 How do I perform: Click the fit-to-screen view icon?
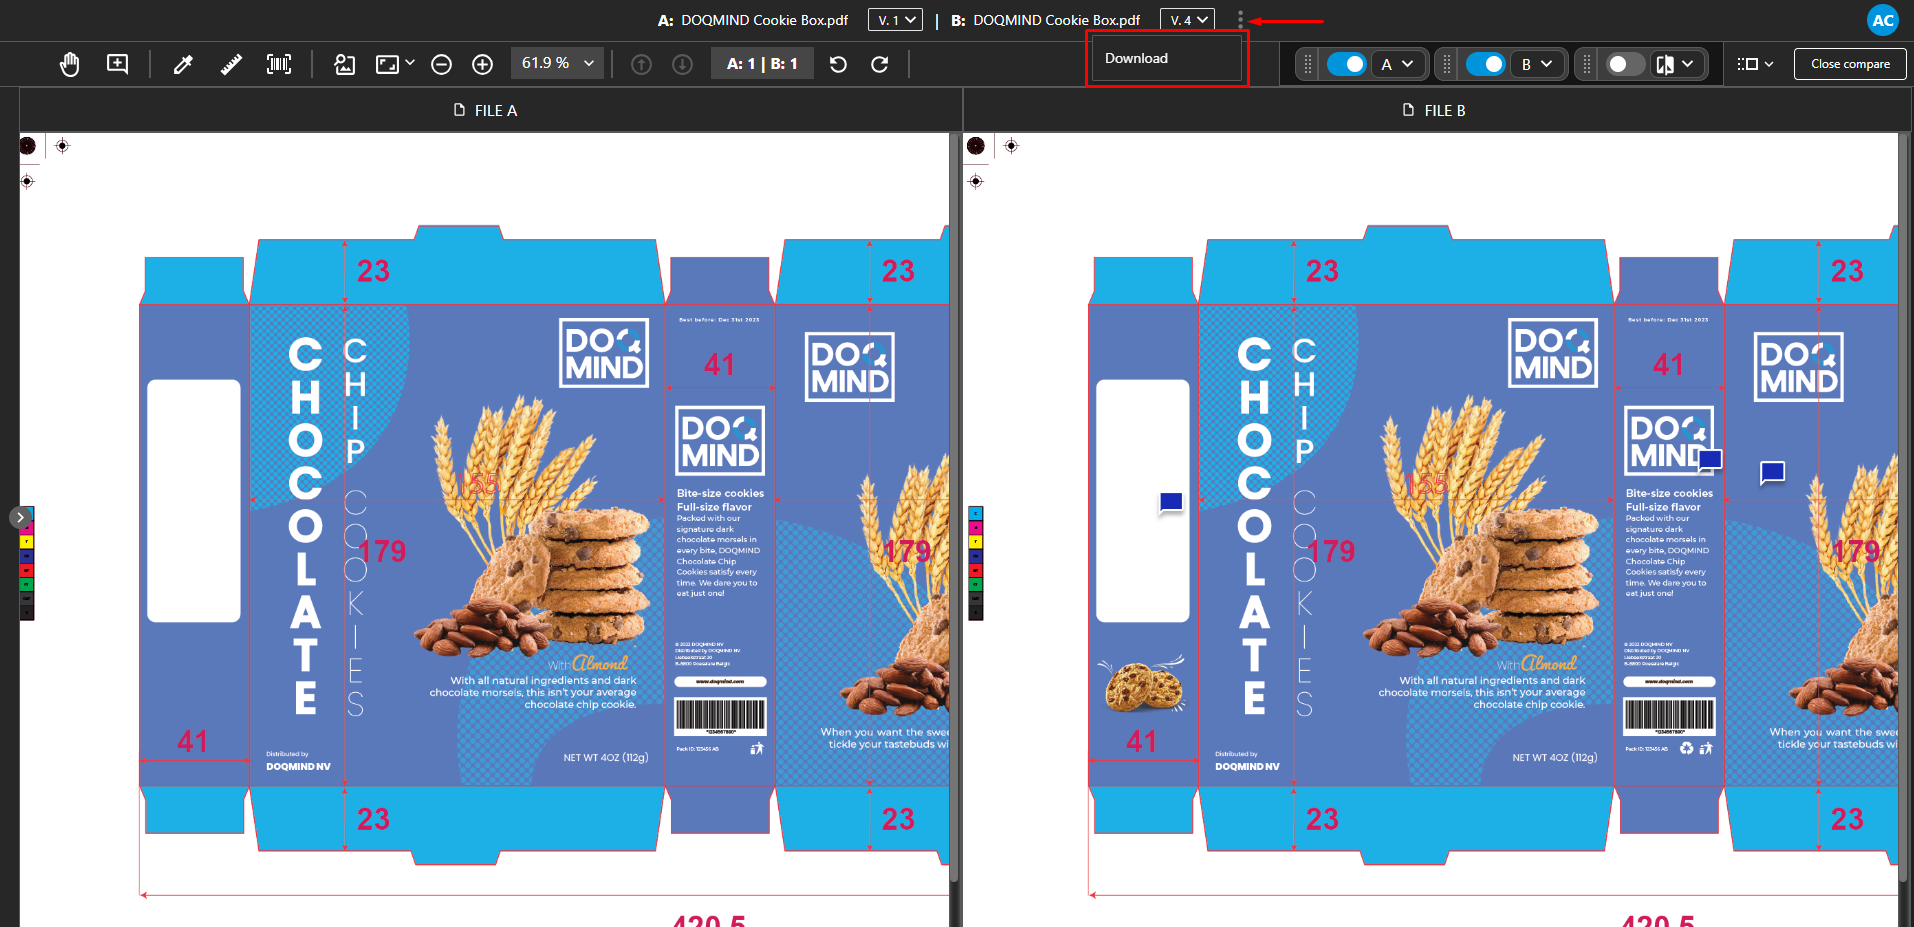387,64
